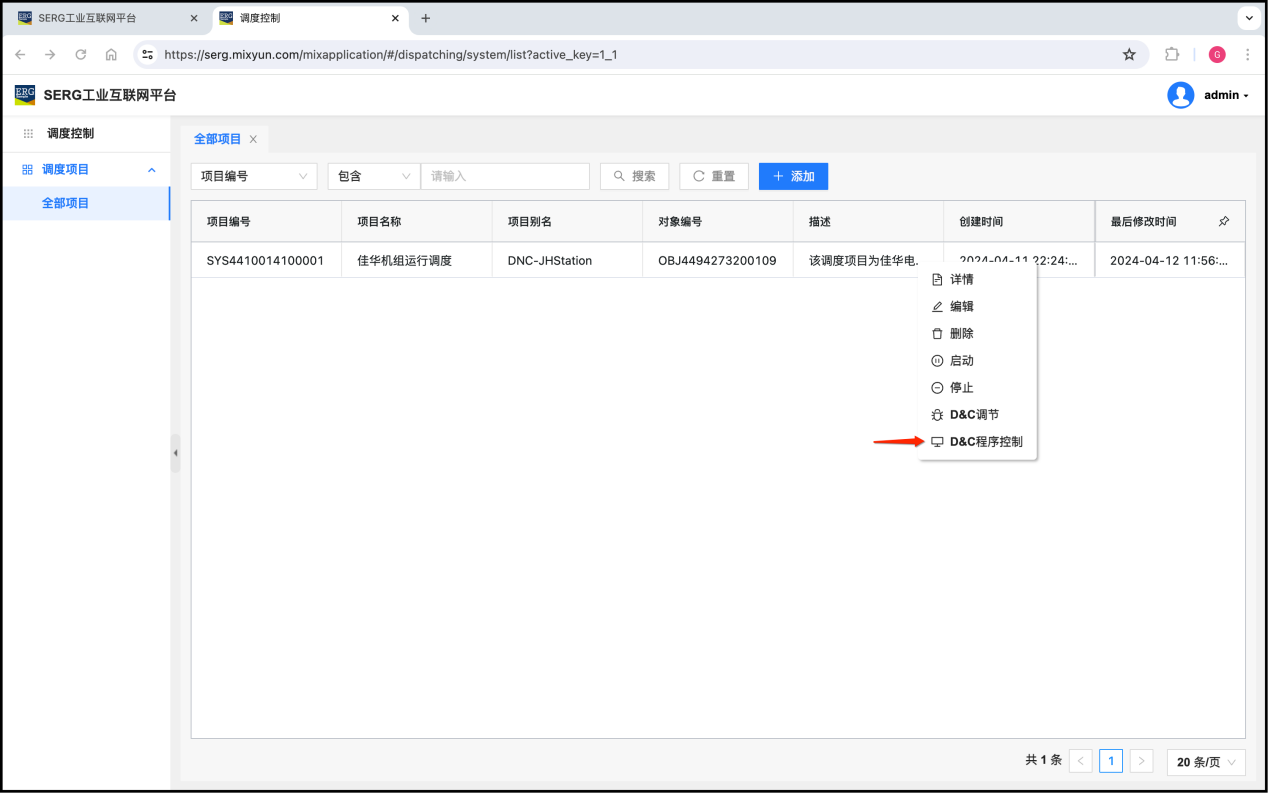Select D&C程序控制 from context menu

click(985, 442)
